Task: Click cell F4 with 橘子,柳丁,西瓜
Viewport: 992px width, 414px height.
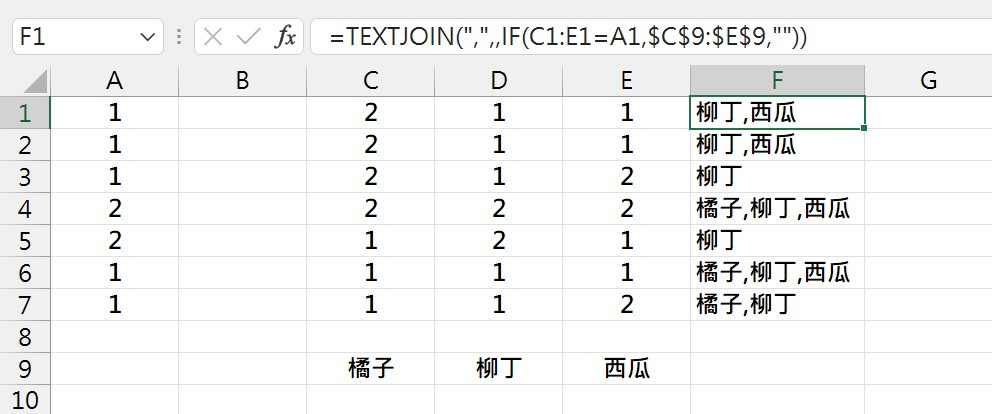Action: click(x=778, y=209)
